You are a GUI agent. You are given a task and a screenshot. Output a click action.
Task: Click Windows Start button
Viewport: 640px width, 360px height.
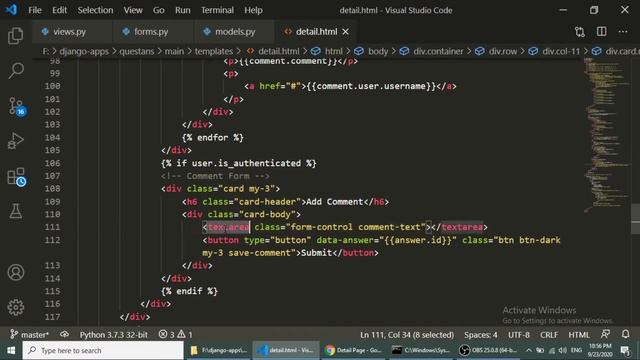click(x=11, y=351)
